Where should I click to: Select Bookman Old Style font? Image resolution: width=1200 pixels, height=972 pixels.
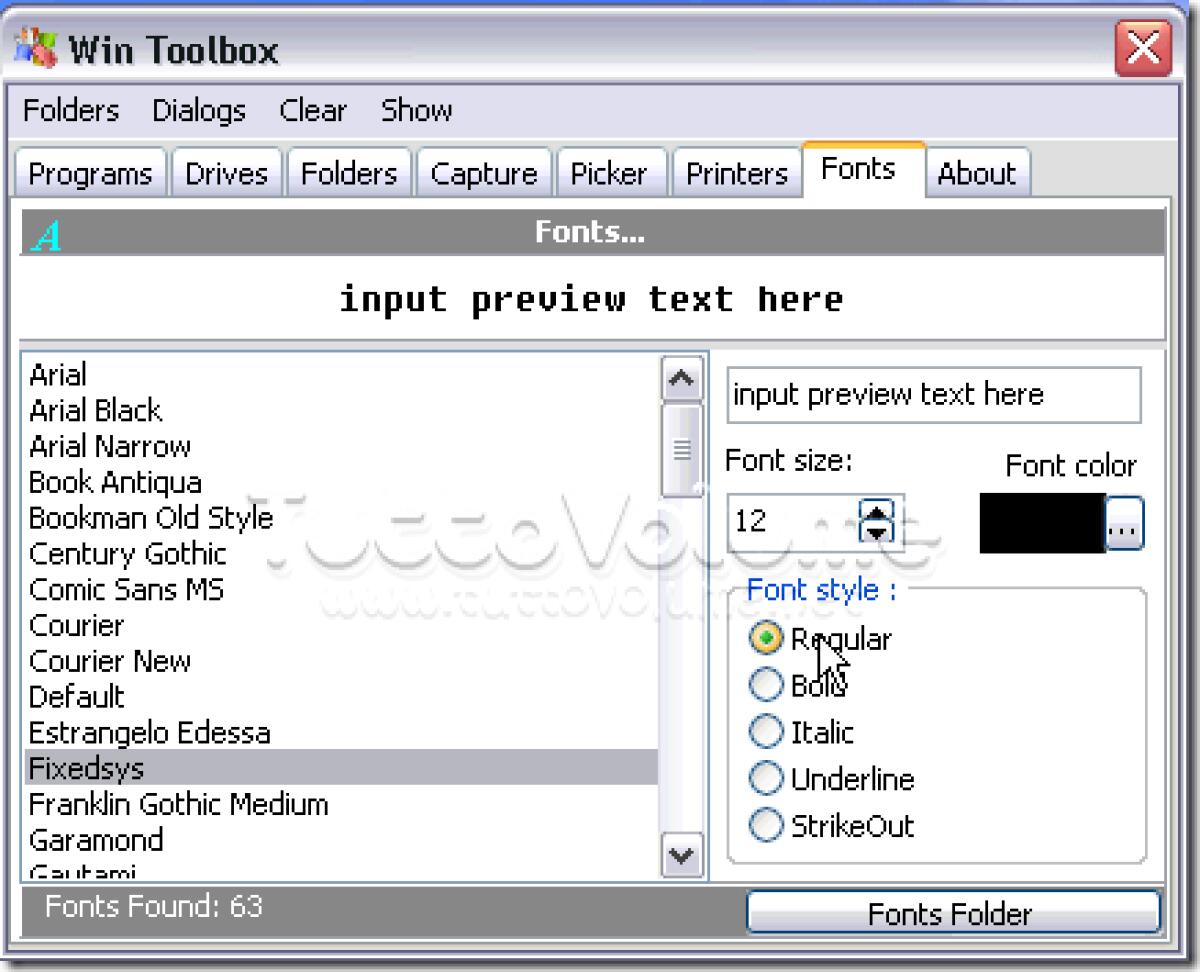tap(340, 518)
